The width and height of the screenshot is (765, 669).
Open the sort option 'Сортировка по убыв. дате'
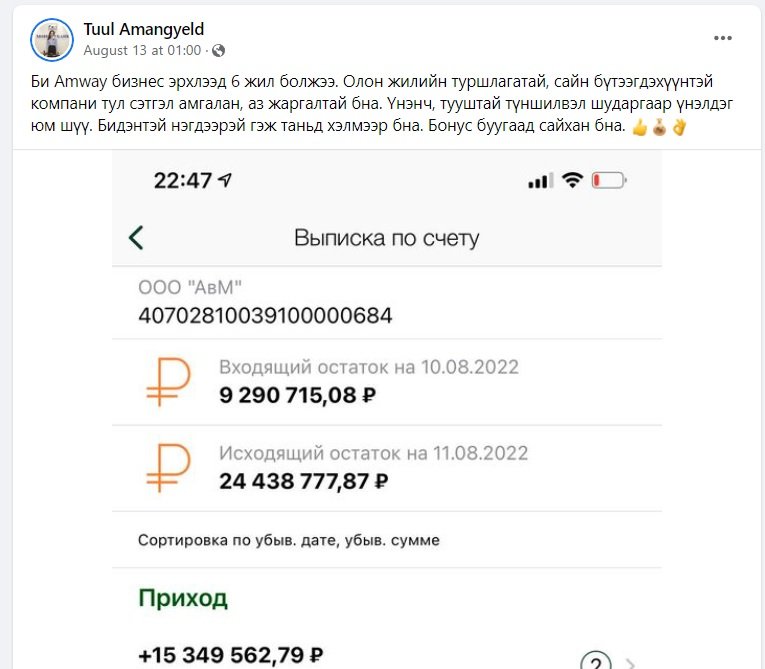(288, 540)
